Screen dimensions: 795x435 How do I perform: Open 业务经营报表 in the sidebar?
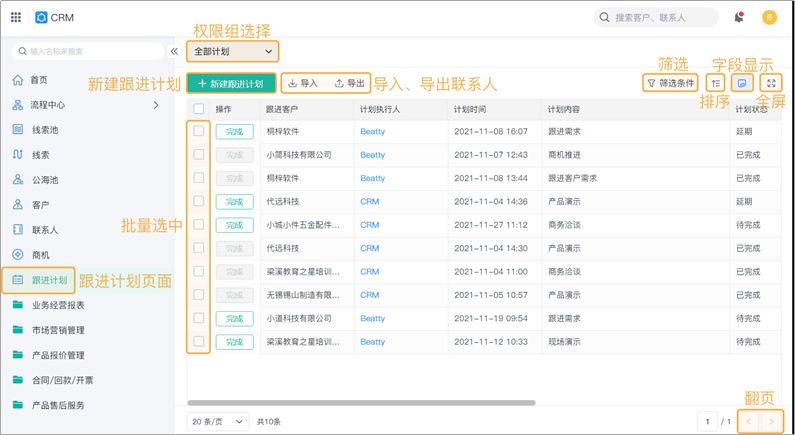pos(58,305)
